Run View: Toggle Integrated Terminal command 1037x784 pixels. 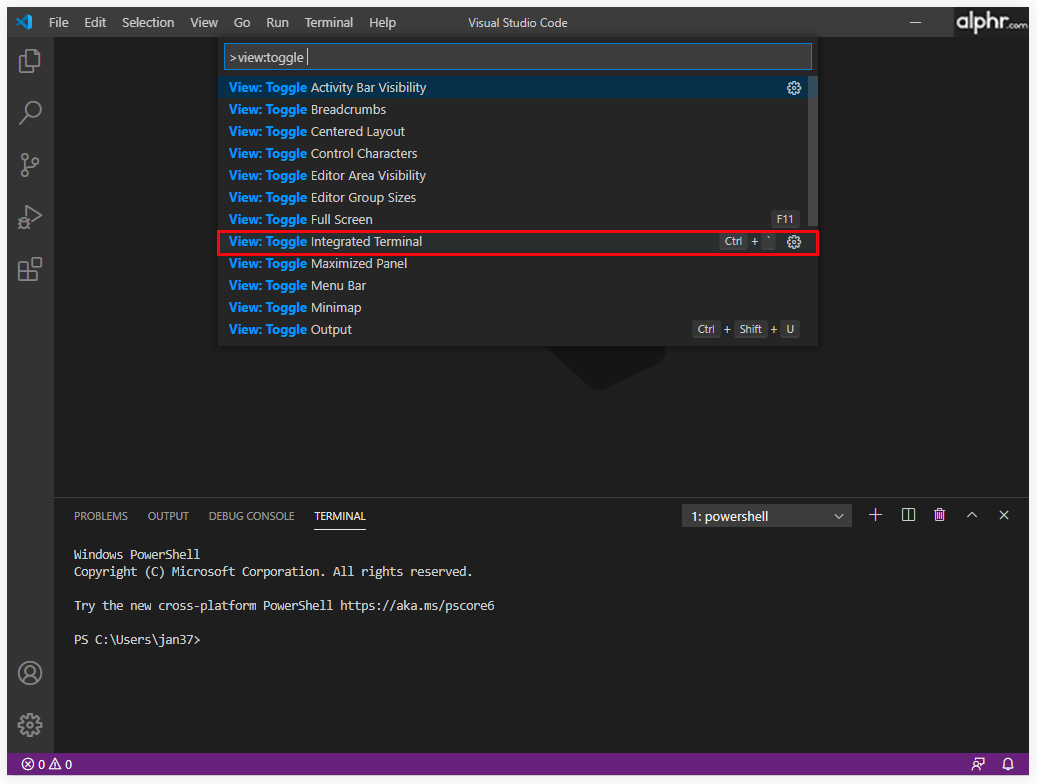click(x=518, y=241)
